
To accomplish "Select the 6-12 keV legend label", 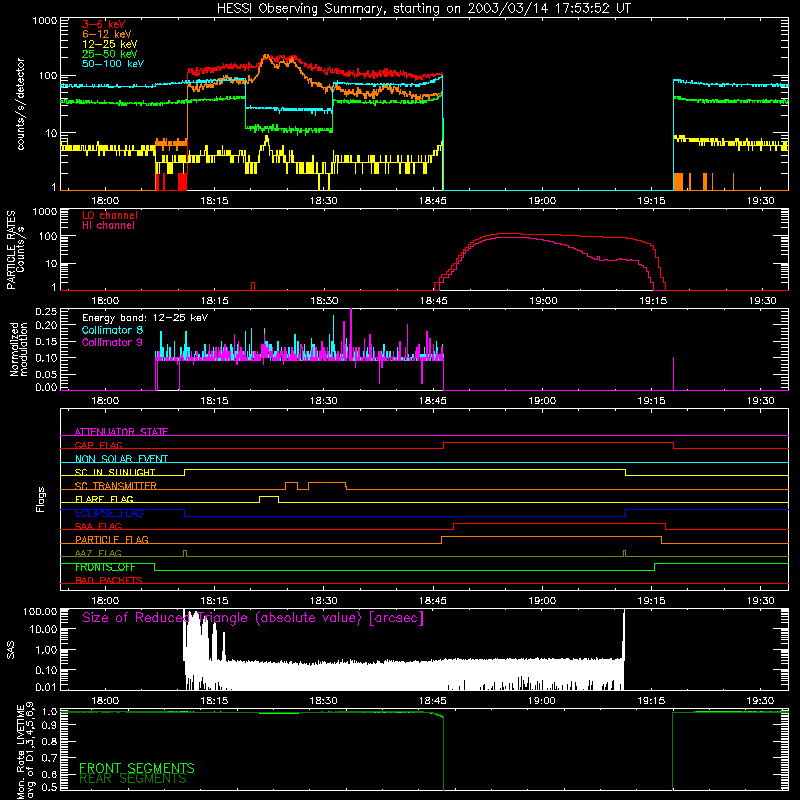I will pyautogui.click(x=107, y=34).
